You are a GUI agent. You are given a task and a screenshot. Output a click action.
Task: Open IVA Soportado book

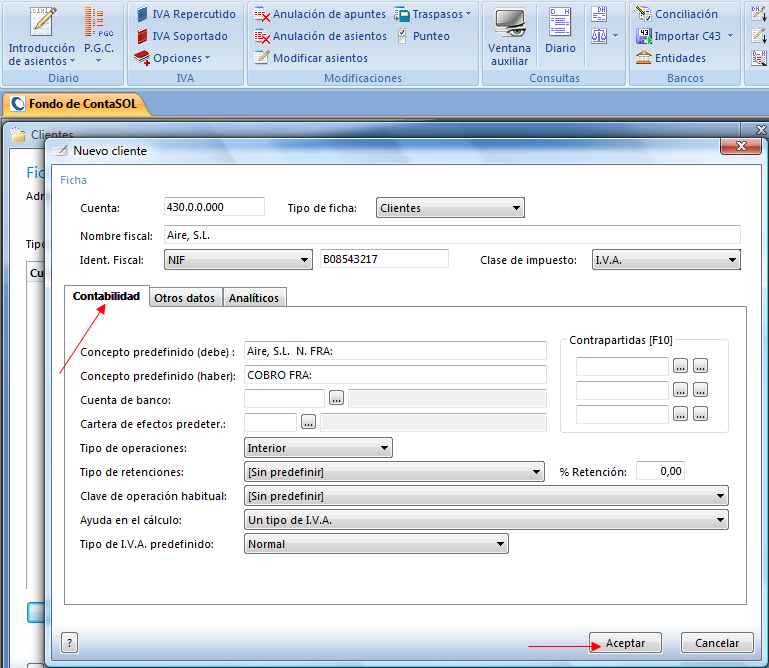click(180, 36)
